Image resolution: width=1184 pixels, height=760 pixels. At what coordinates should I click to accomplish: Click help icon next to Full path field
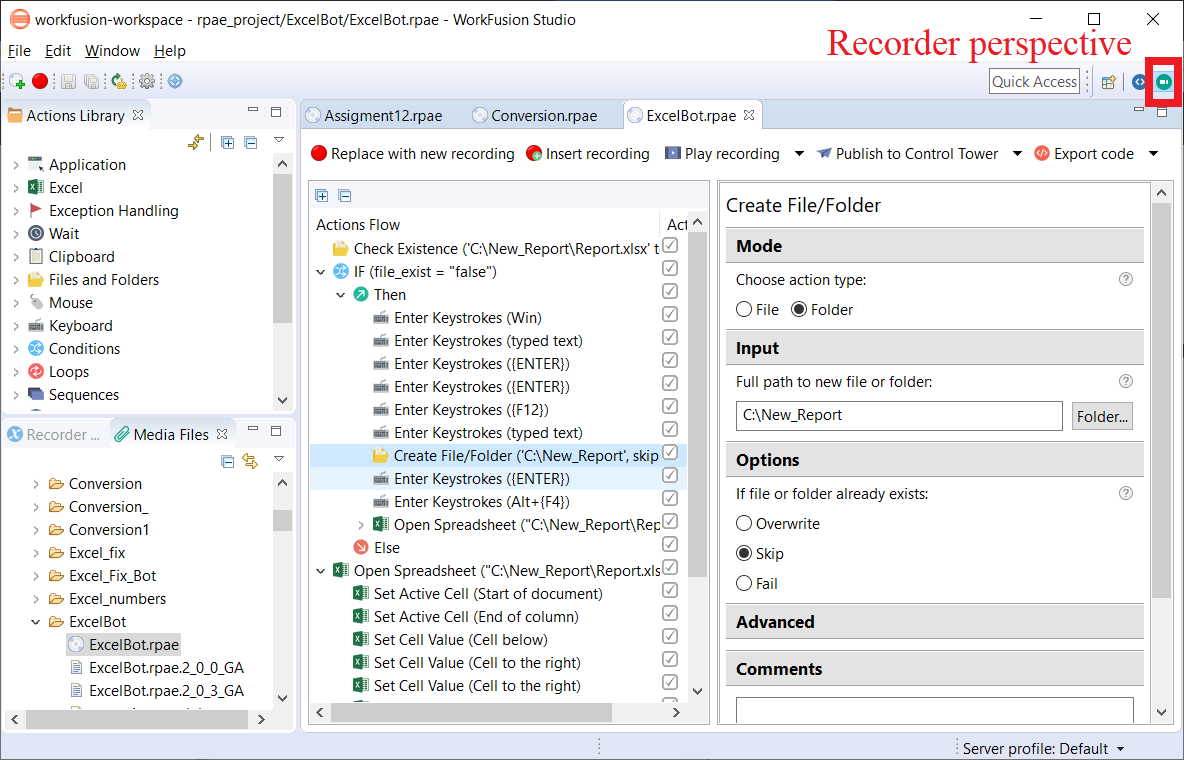(x=1125, y=382)
